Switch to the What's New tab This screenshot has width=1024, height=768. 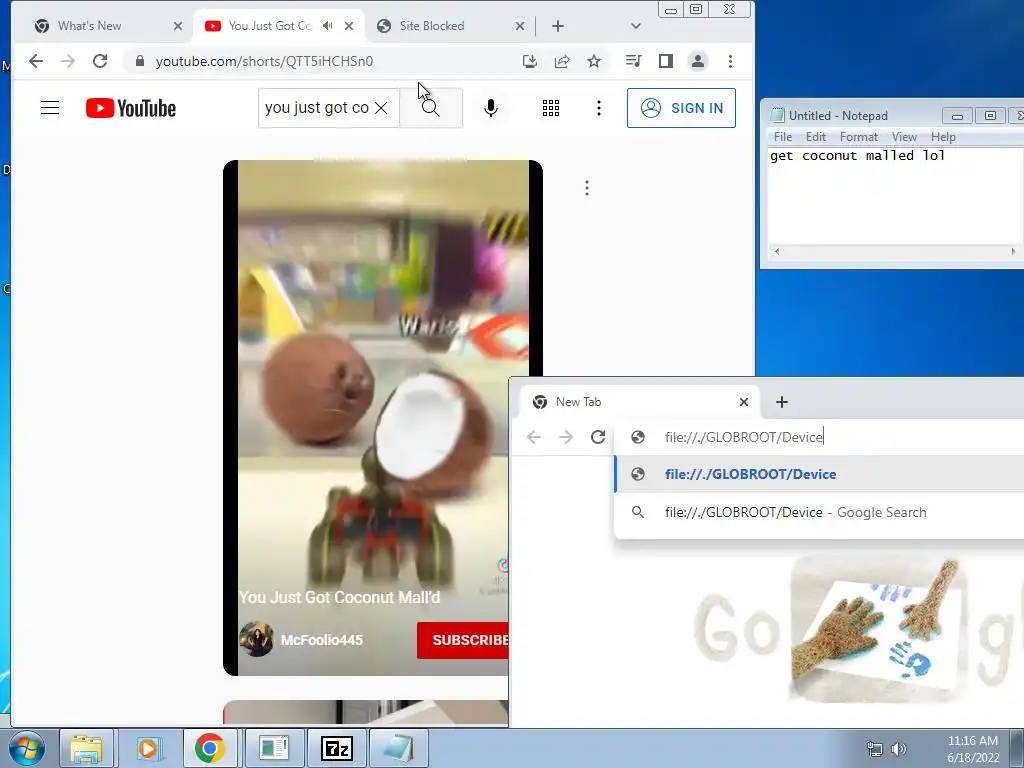(89, 25)
